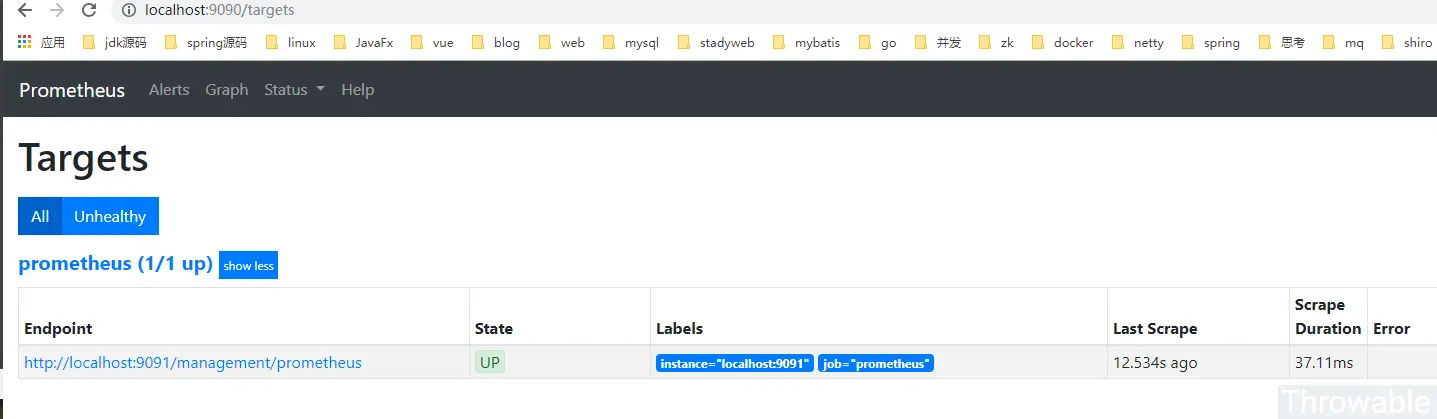1437x419 pixels.
Task: Expand the Status dropdown menu
Action: click(294, 90)
